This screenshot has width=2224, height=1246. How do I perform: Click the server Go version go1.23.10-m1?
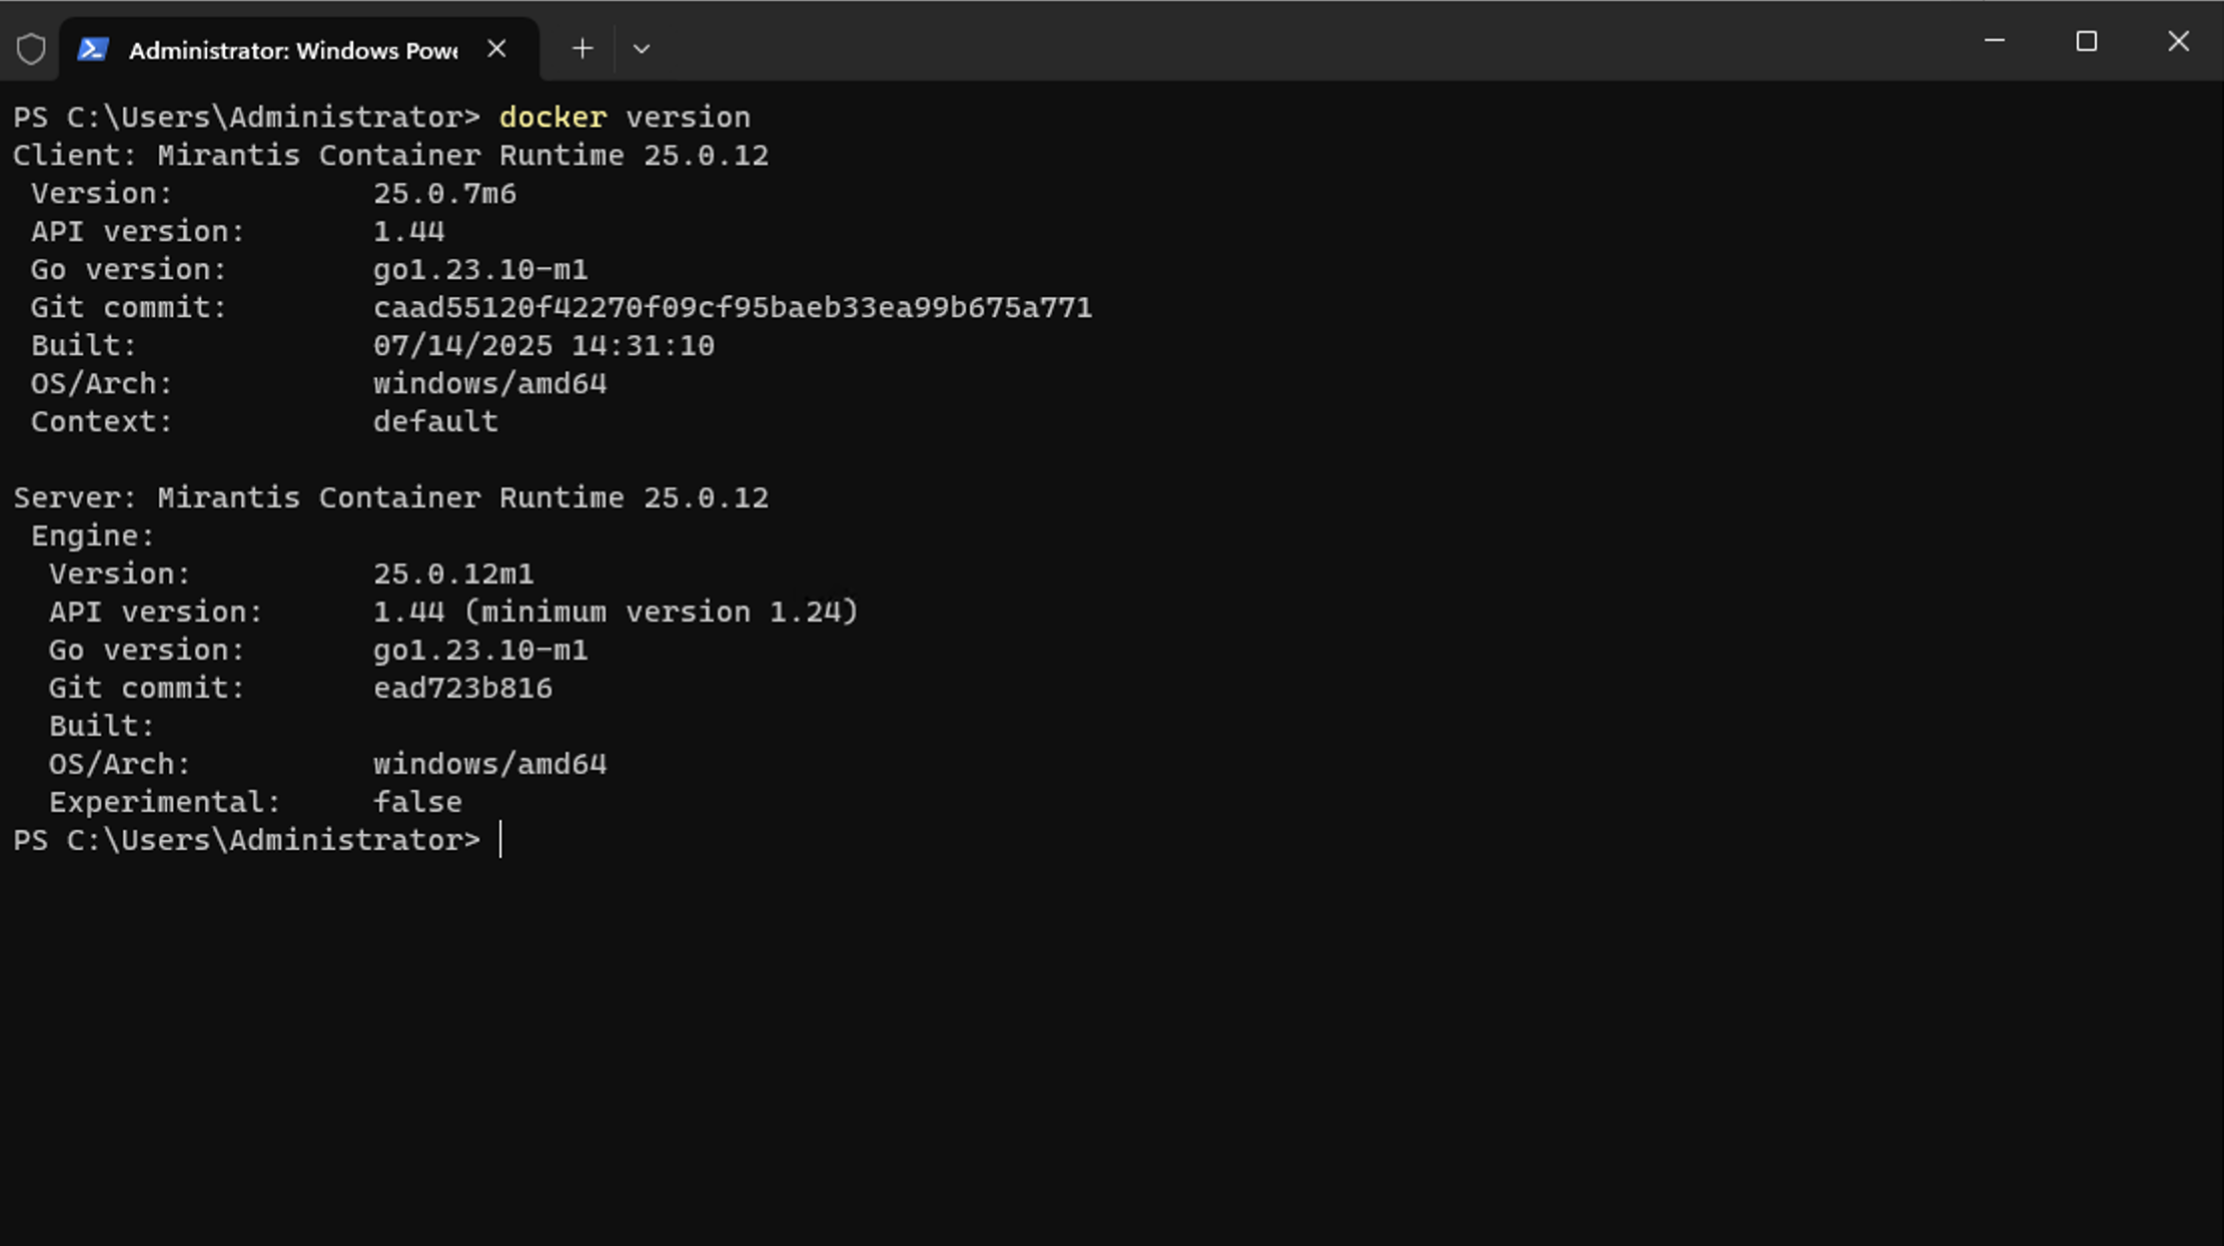point(481,650)
